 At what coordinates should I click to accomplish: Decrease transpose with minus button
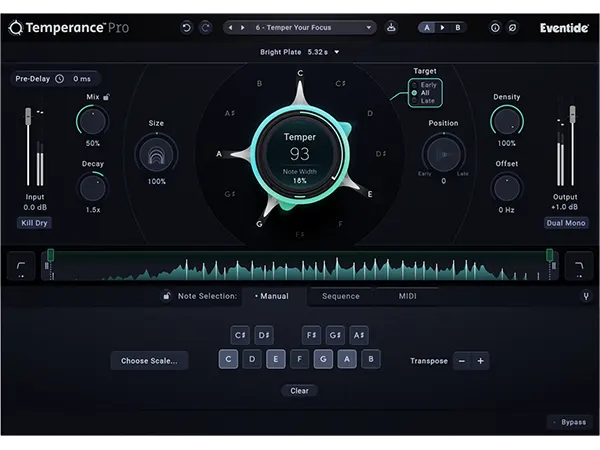[x=462, y=361]
